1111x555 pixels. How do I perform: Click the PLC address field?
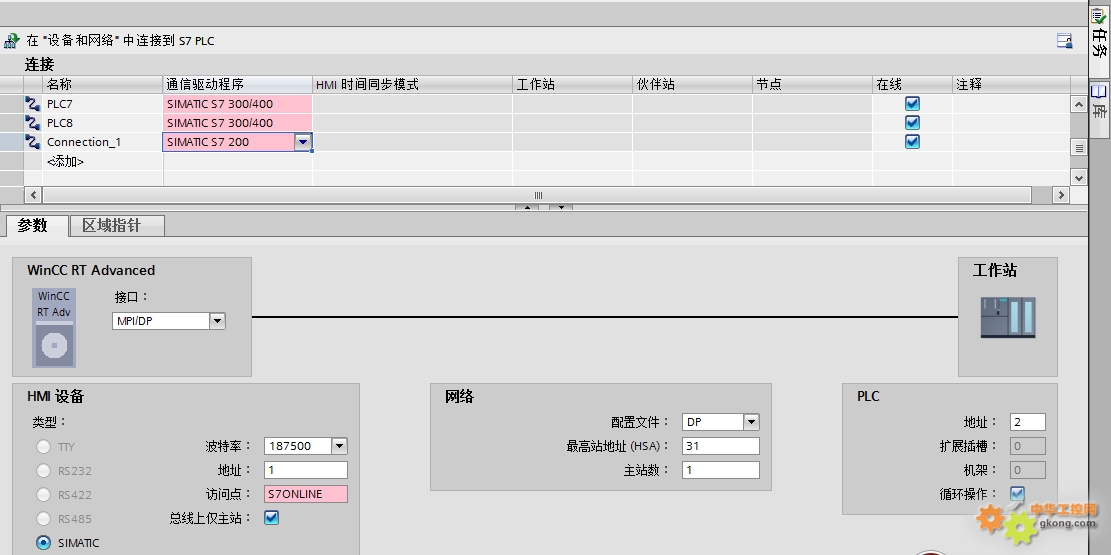pos(1028,422)
